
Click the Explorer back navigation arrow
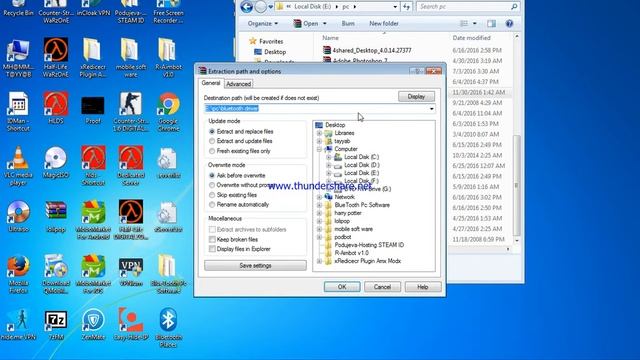point(247,7)
